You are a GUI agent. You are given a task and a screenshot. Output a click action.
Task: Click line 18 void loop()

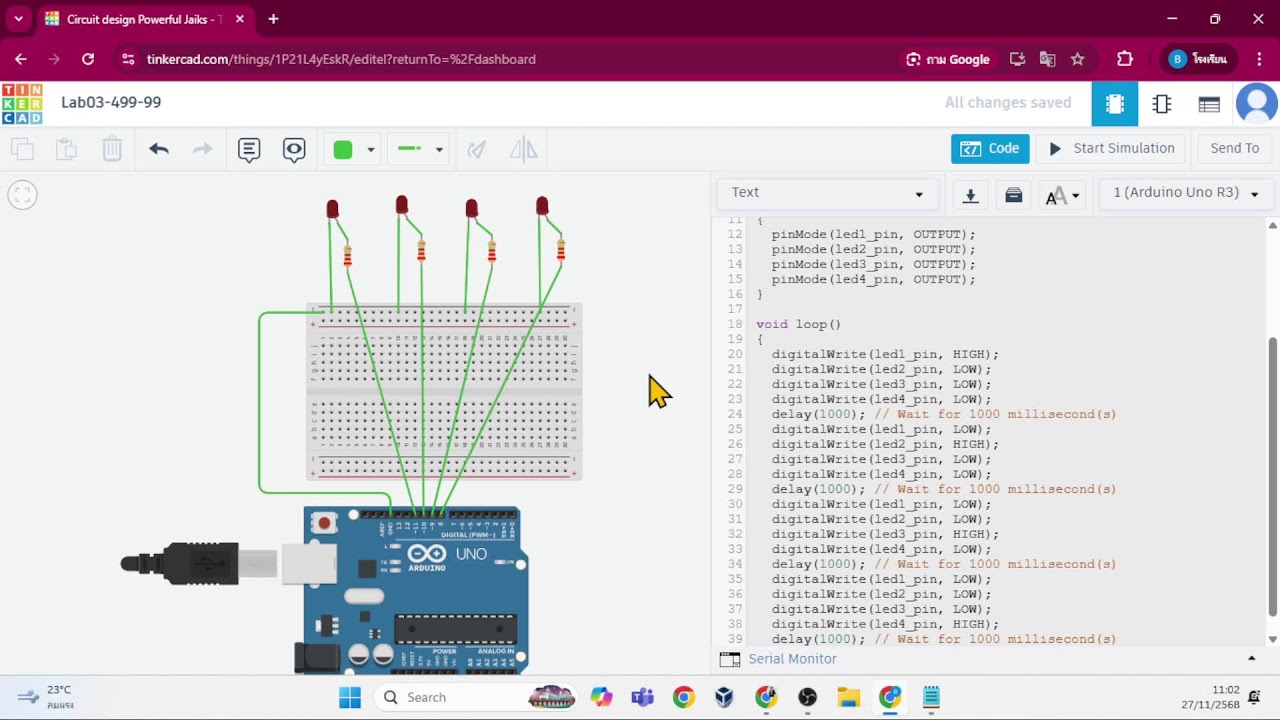point(798,324)
